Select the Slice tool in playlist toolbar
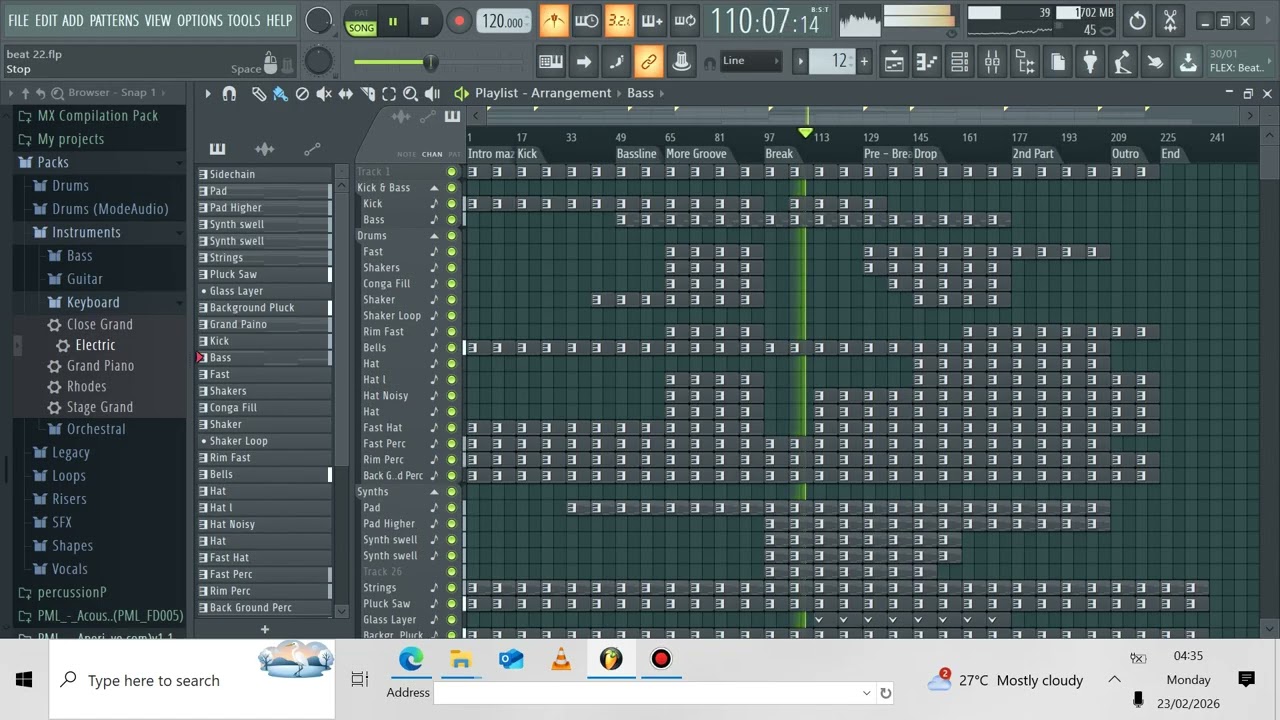The height and width of the screenshot is (720, 1280). click(367, 93)
